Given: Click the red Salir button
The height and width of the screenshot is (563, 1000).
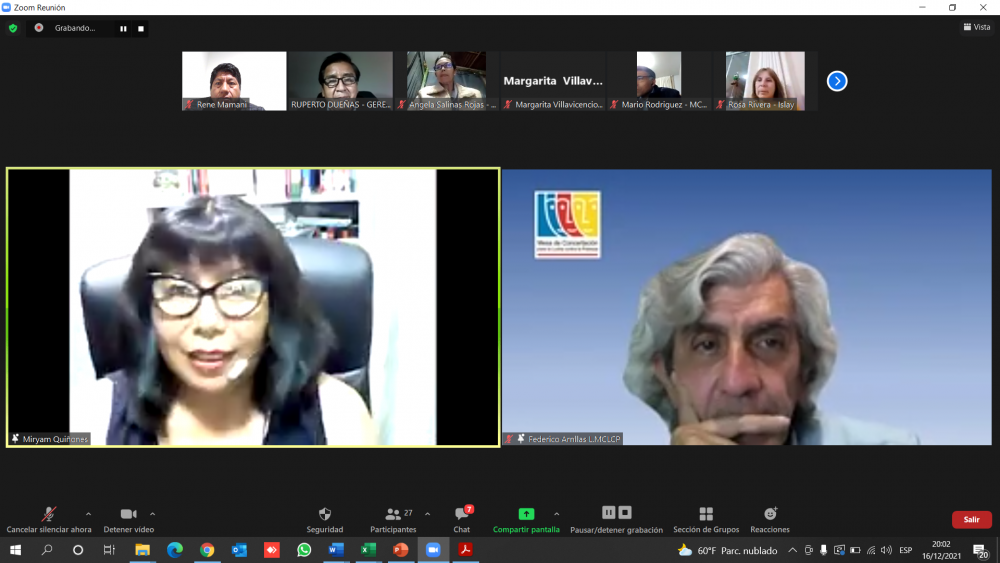Looking at the screenshot, I should click(971, 520).
